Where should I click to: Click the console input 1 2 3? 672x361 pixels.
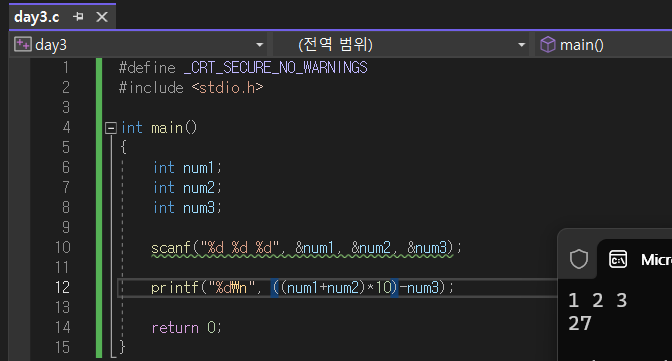(597, 301)
